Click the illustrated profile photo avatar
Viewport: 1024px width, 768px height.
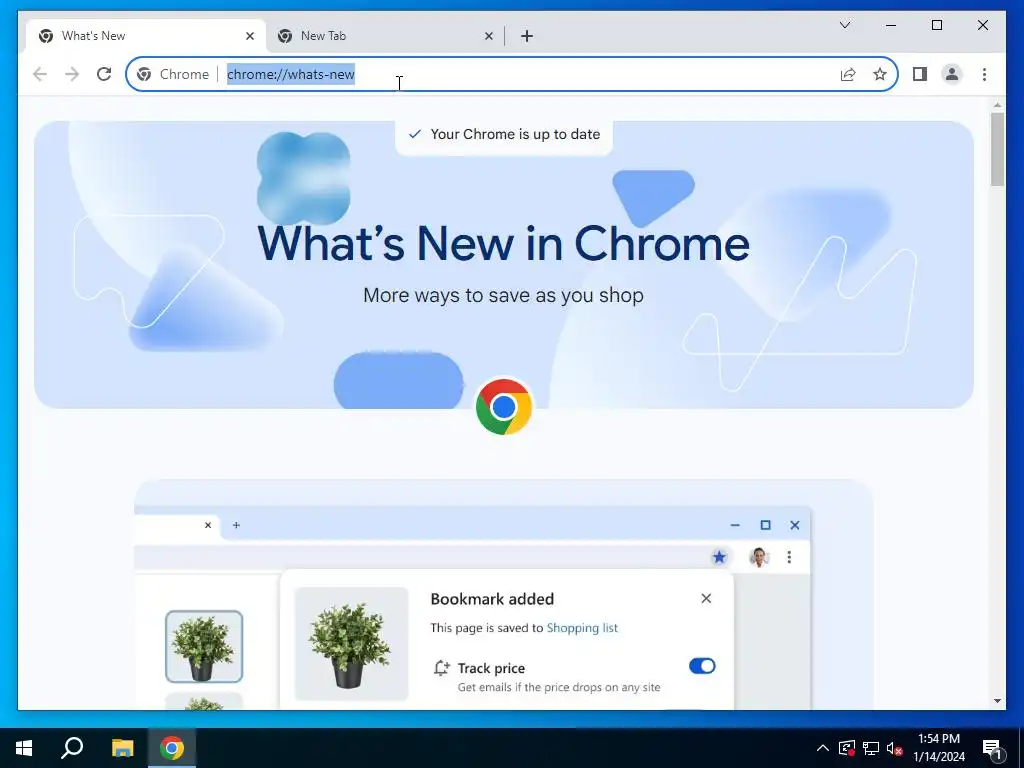758,557
